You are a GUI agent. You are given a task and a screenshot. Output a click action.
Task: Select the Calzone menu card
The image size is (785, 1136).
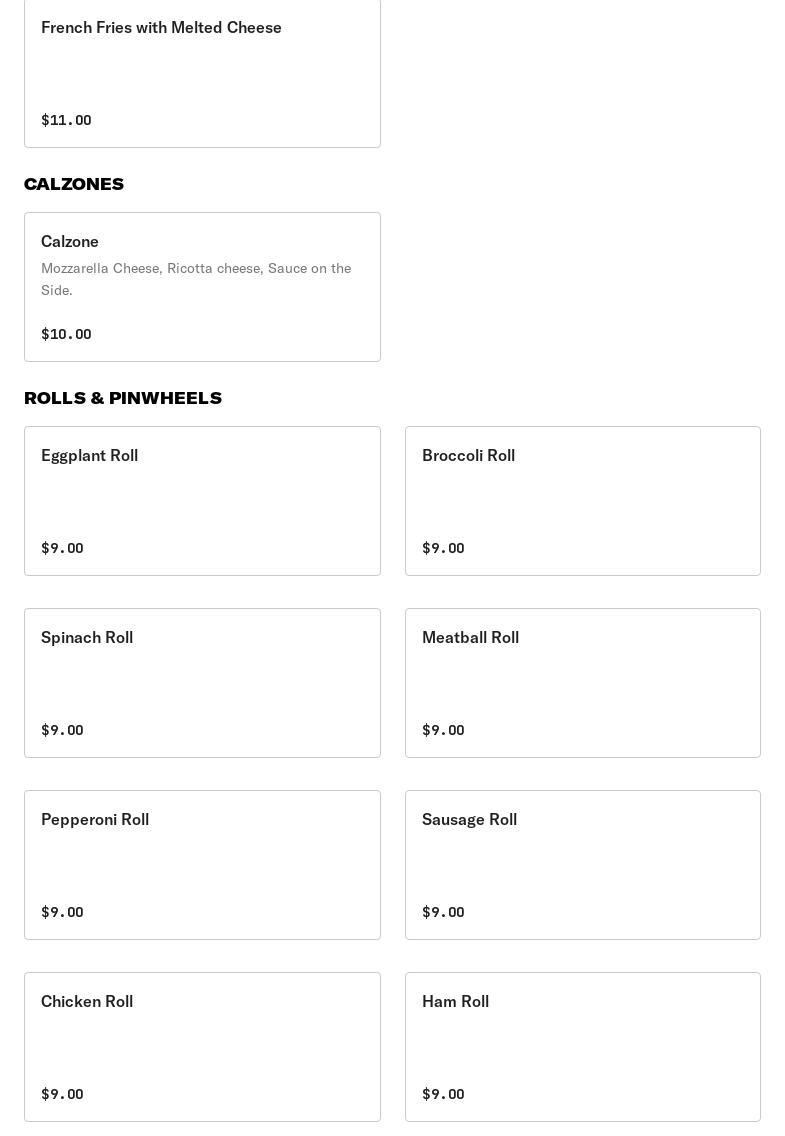[202, 287]
